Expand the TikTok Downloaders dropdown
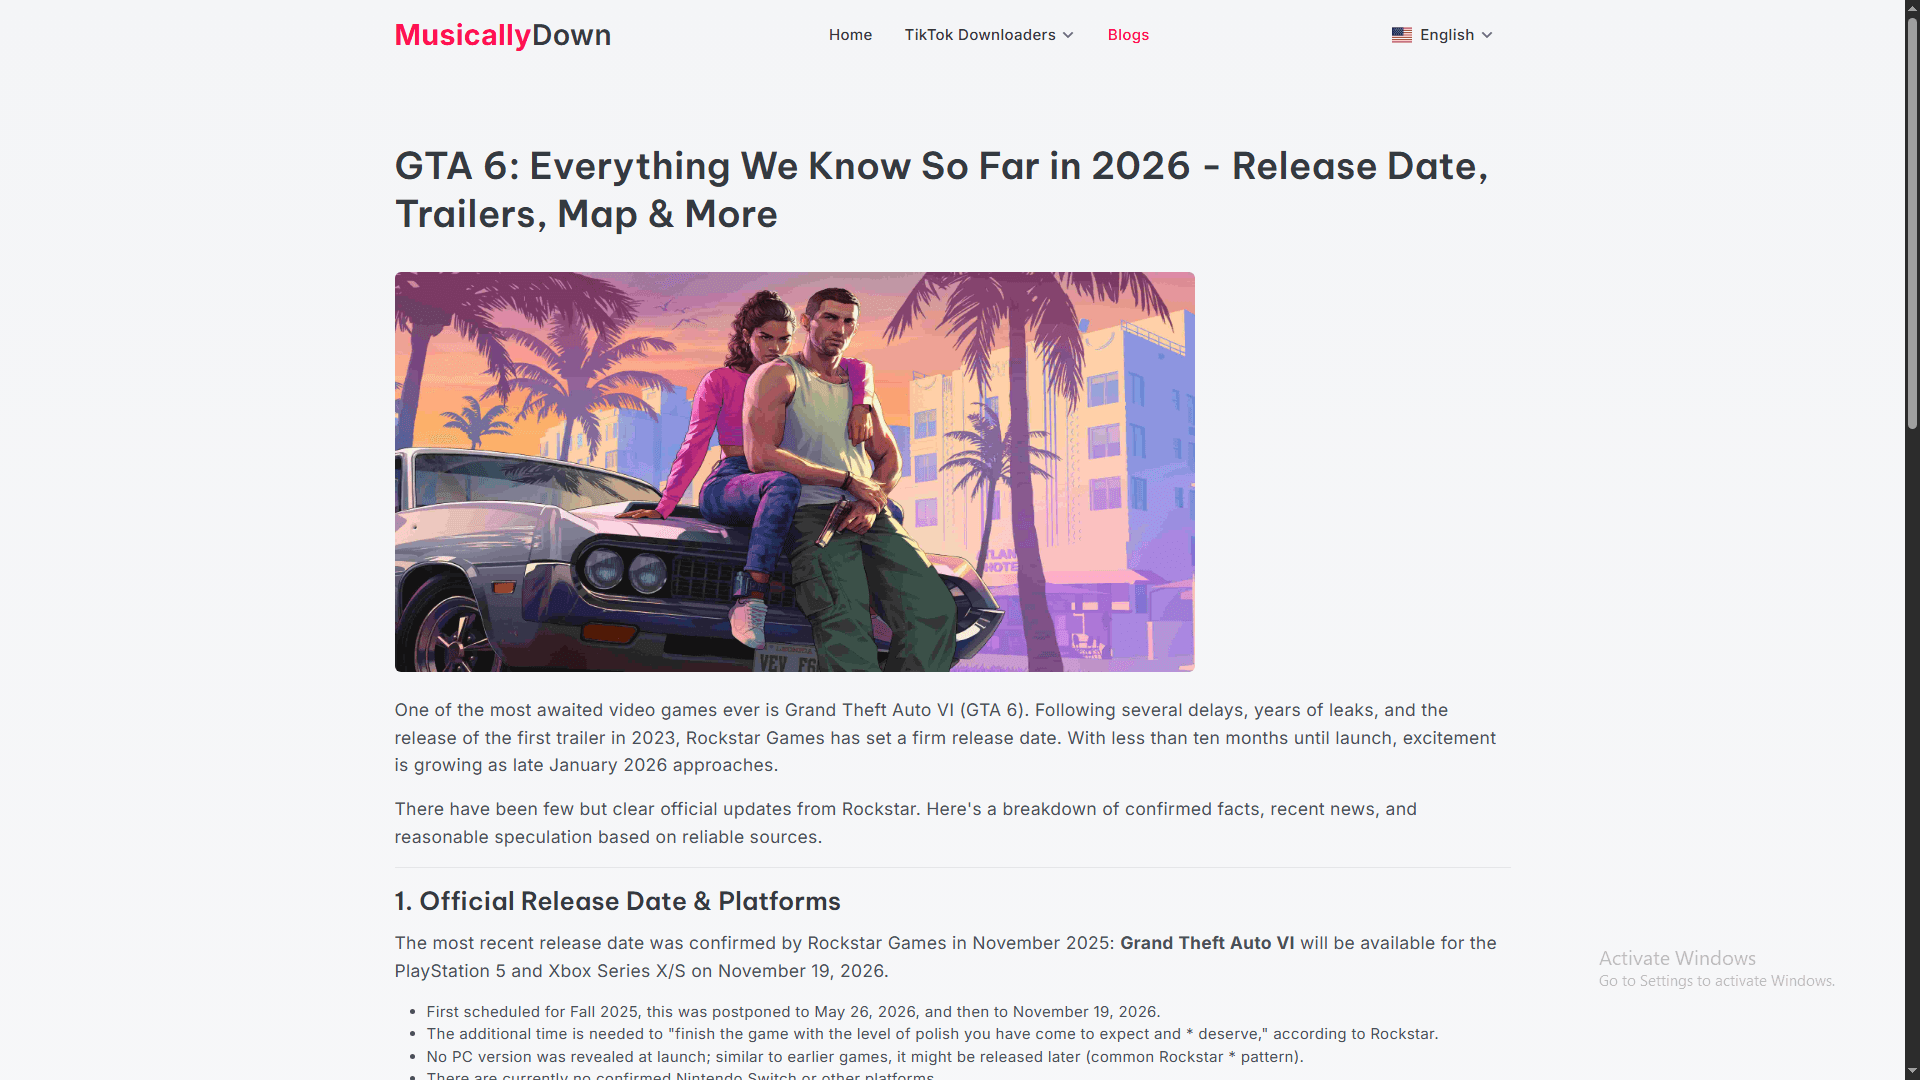1920x1080 pixels. (989, 35)
